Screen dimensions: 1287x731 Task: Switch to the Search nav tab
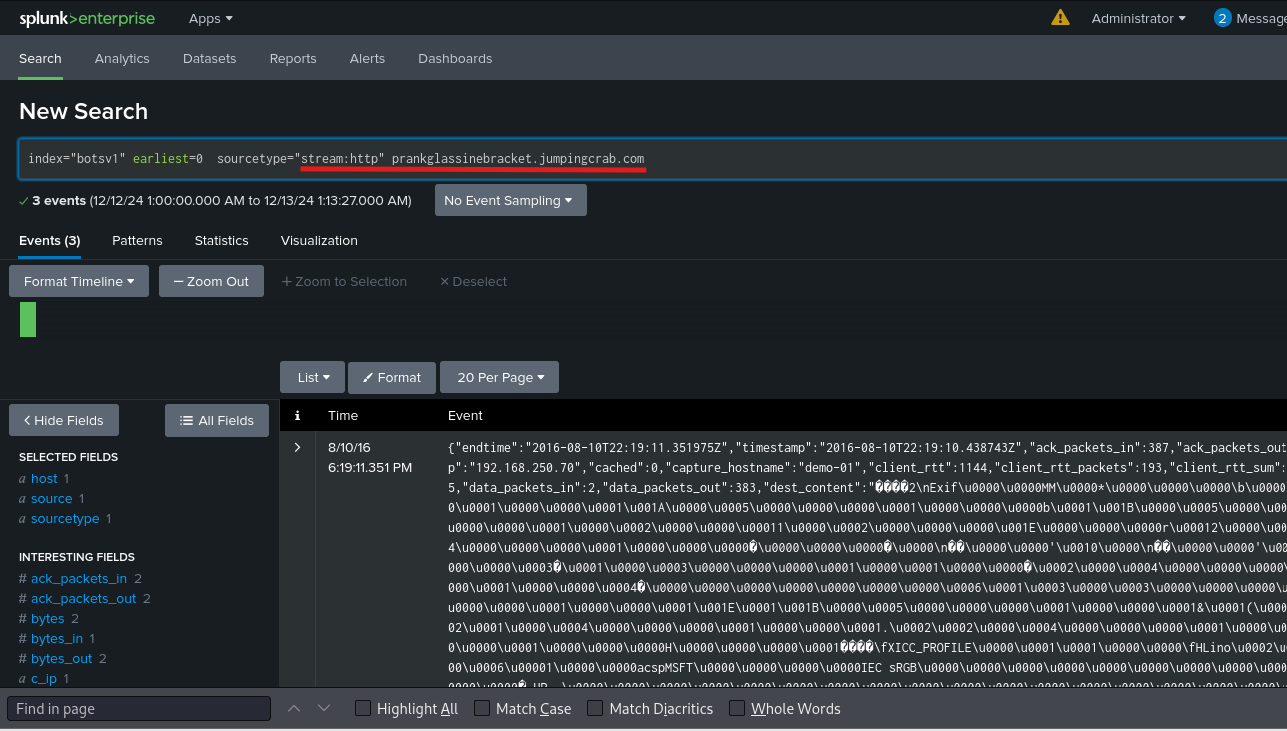[40, 58]
